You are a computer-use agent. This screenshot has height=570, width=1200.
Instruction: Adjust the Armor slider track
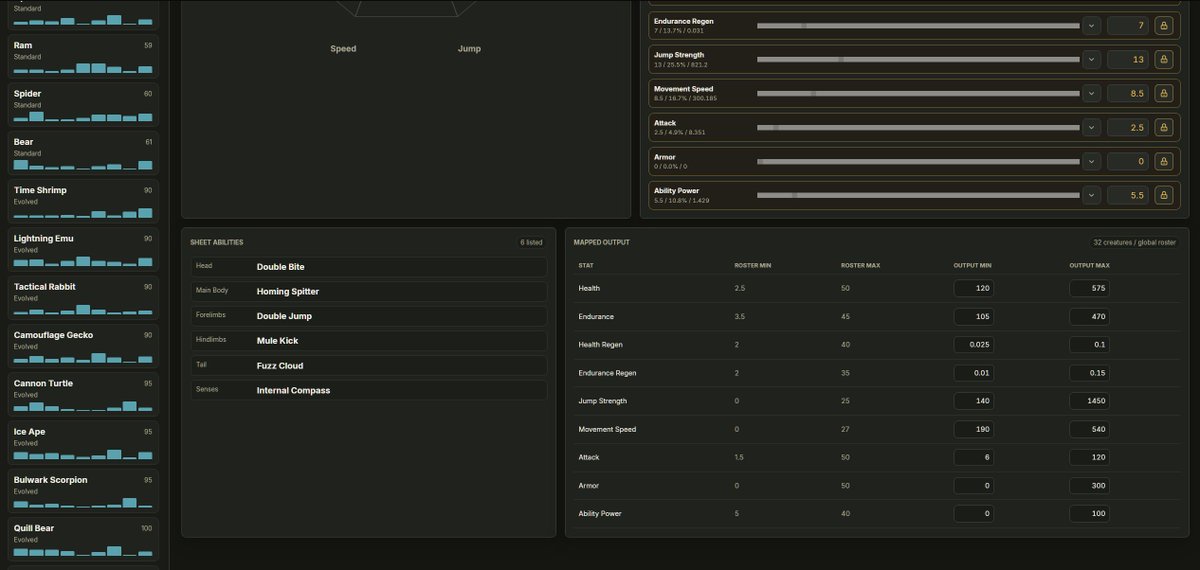click(x=918, y=161)
